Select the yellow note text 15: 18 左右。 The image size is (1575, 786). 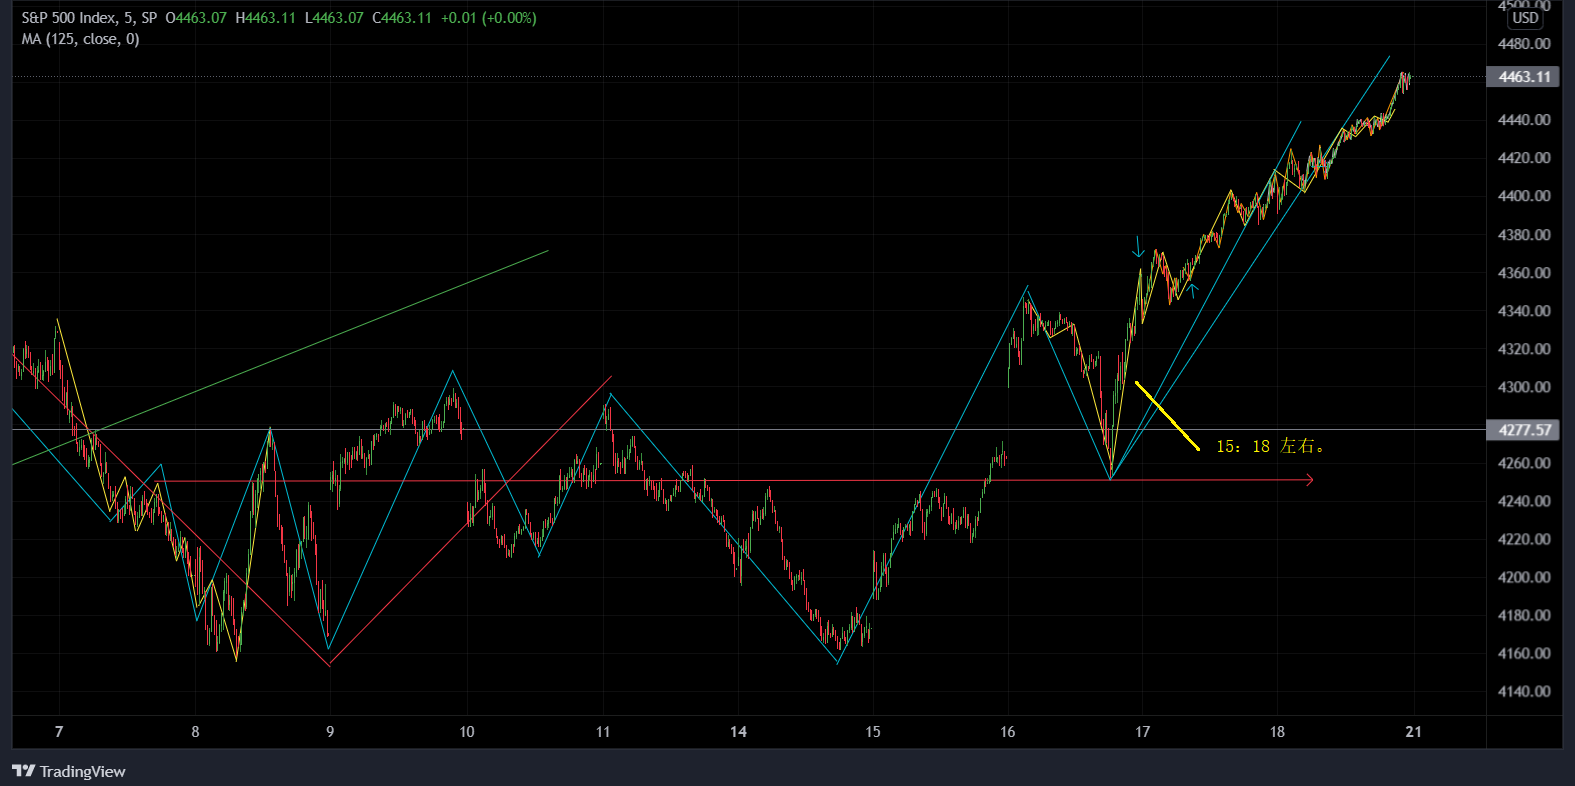click(1271, 446)
